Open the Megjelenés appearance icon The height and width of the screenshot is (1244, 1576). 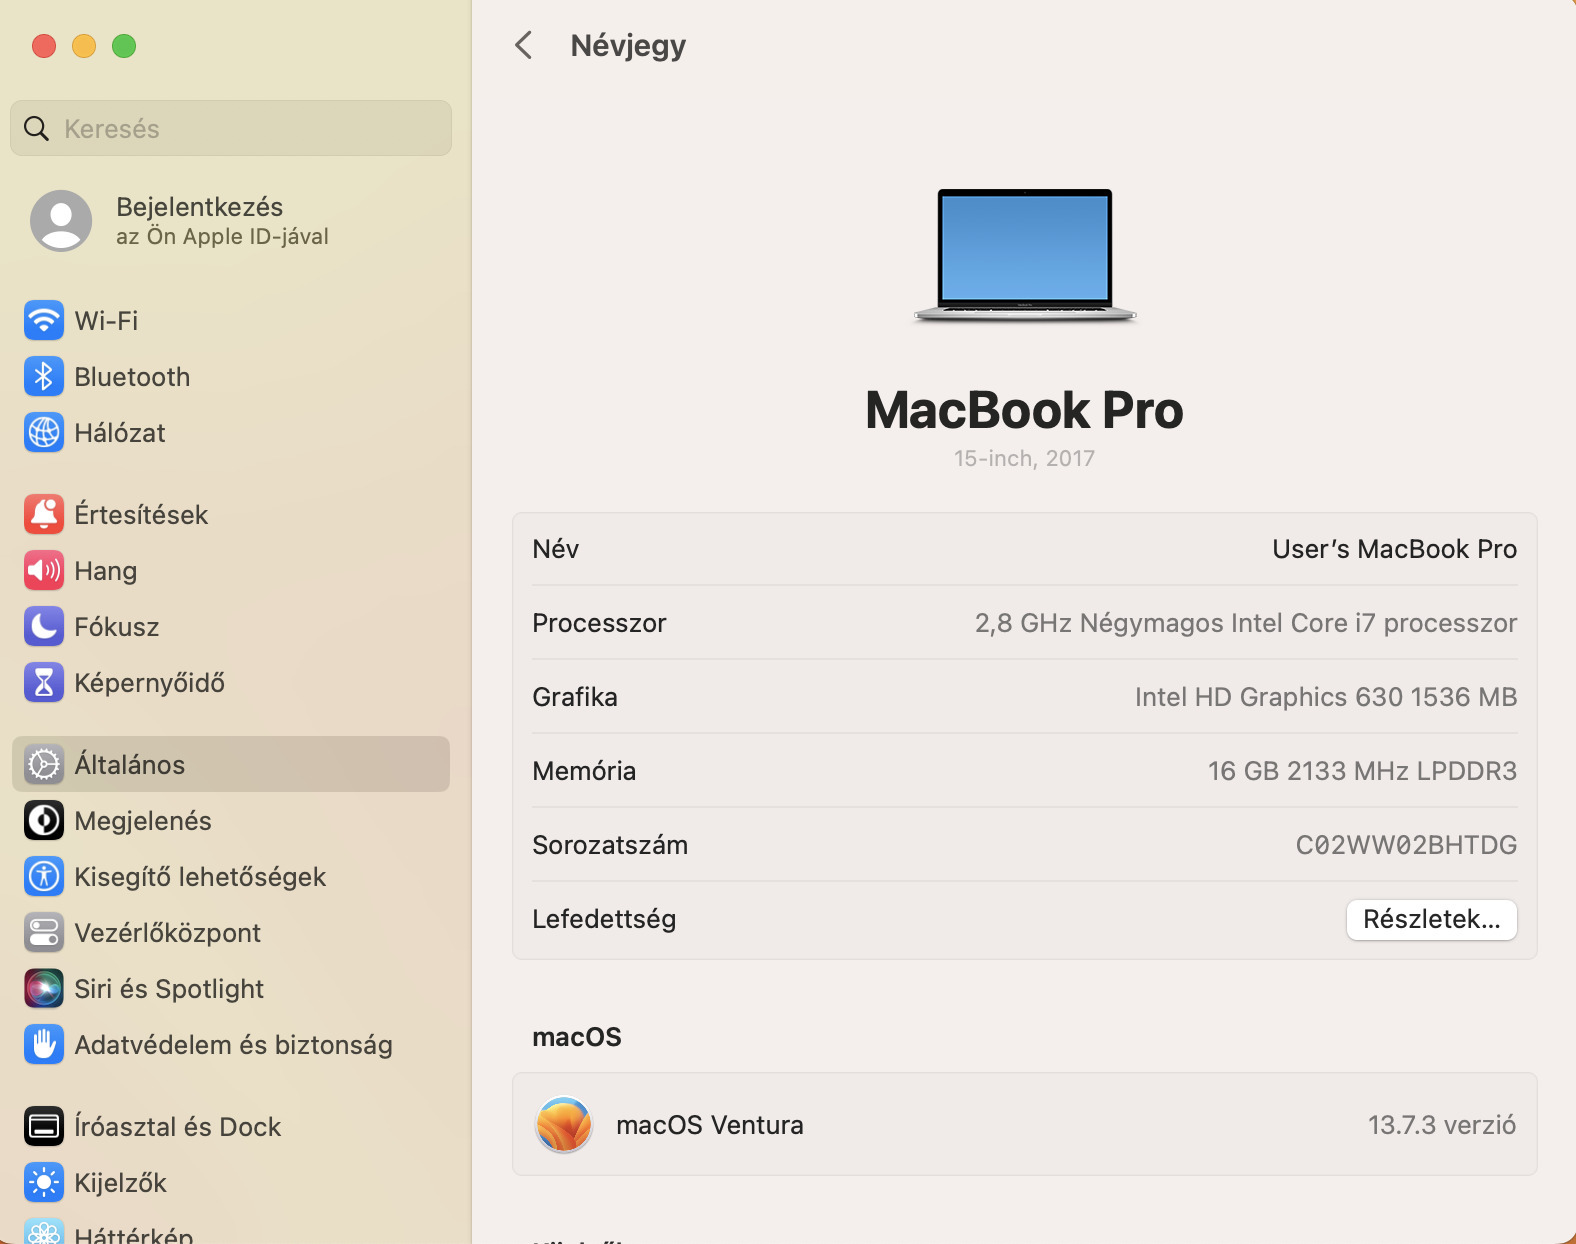tap(44, 821)
